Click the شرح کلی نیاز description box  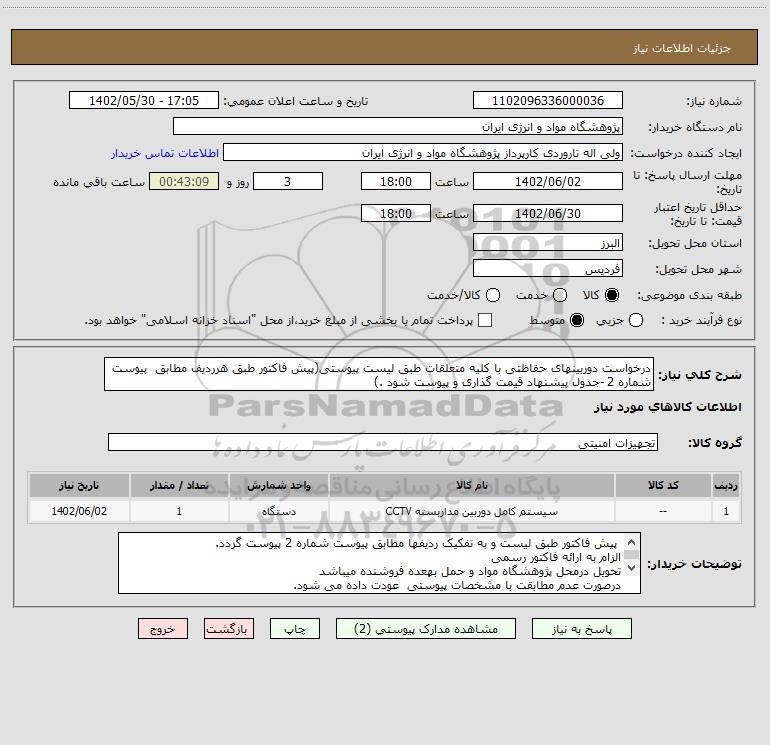click(379, 375)
